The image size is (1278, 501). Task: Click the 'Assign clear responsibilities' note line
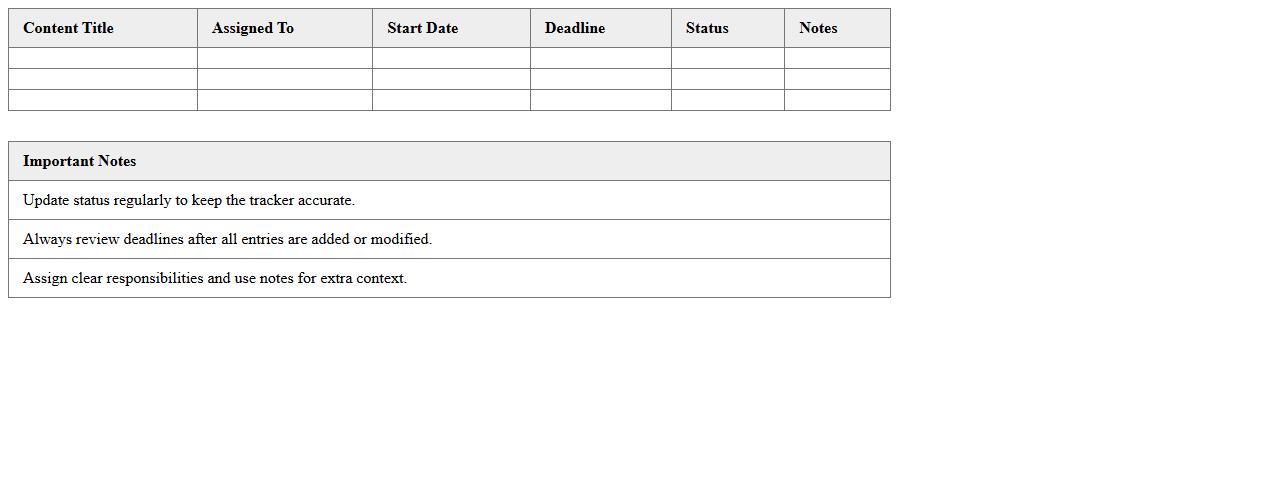(x=215, y=278)
